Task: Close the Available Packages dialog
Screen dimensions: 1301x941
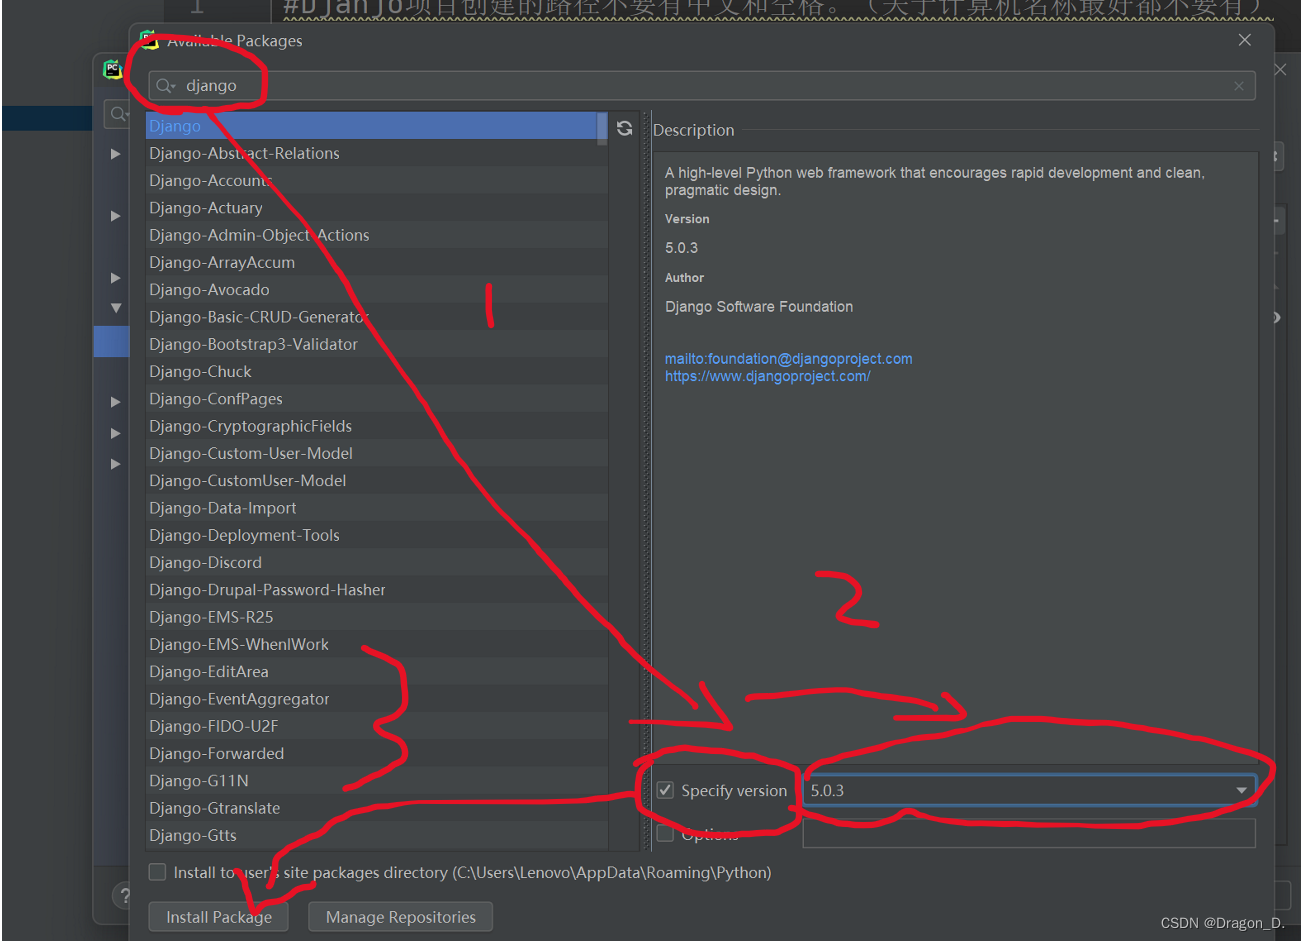Action: click(x=1245, y=40)
